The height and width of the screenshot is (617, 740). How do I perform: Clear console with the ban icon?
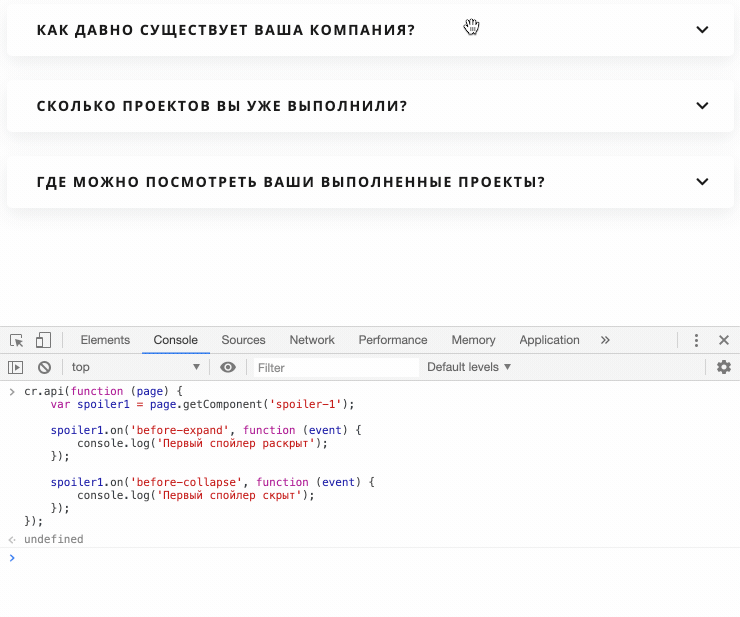pyautogui.click(x=44, y=367)
